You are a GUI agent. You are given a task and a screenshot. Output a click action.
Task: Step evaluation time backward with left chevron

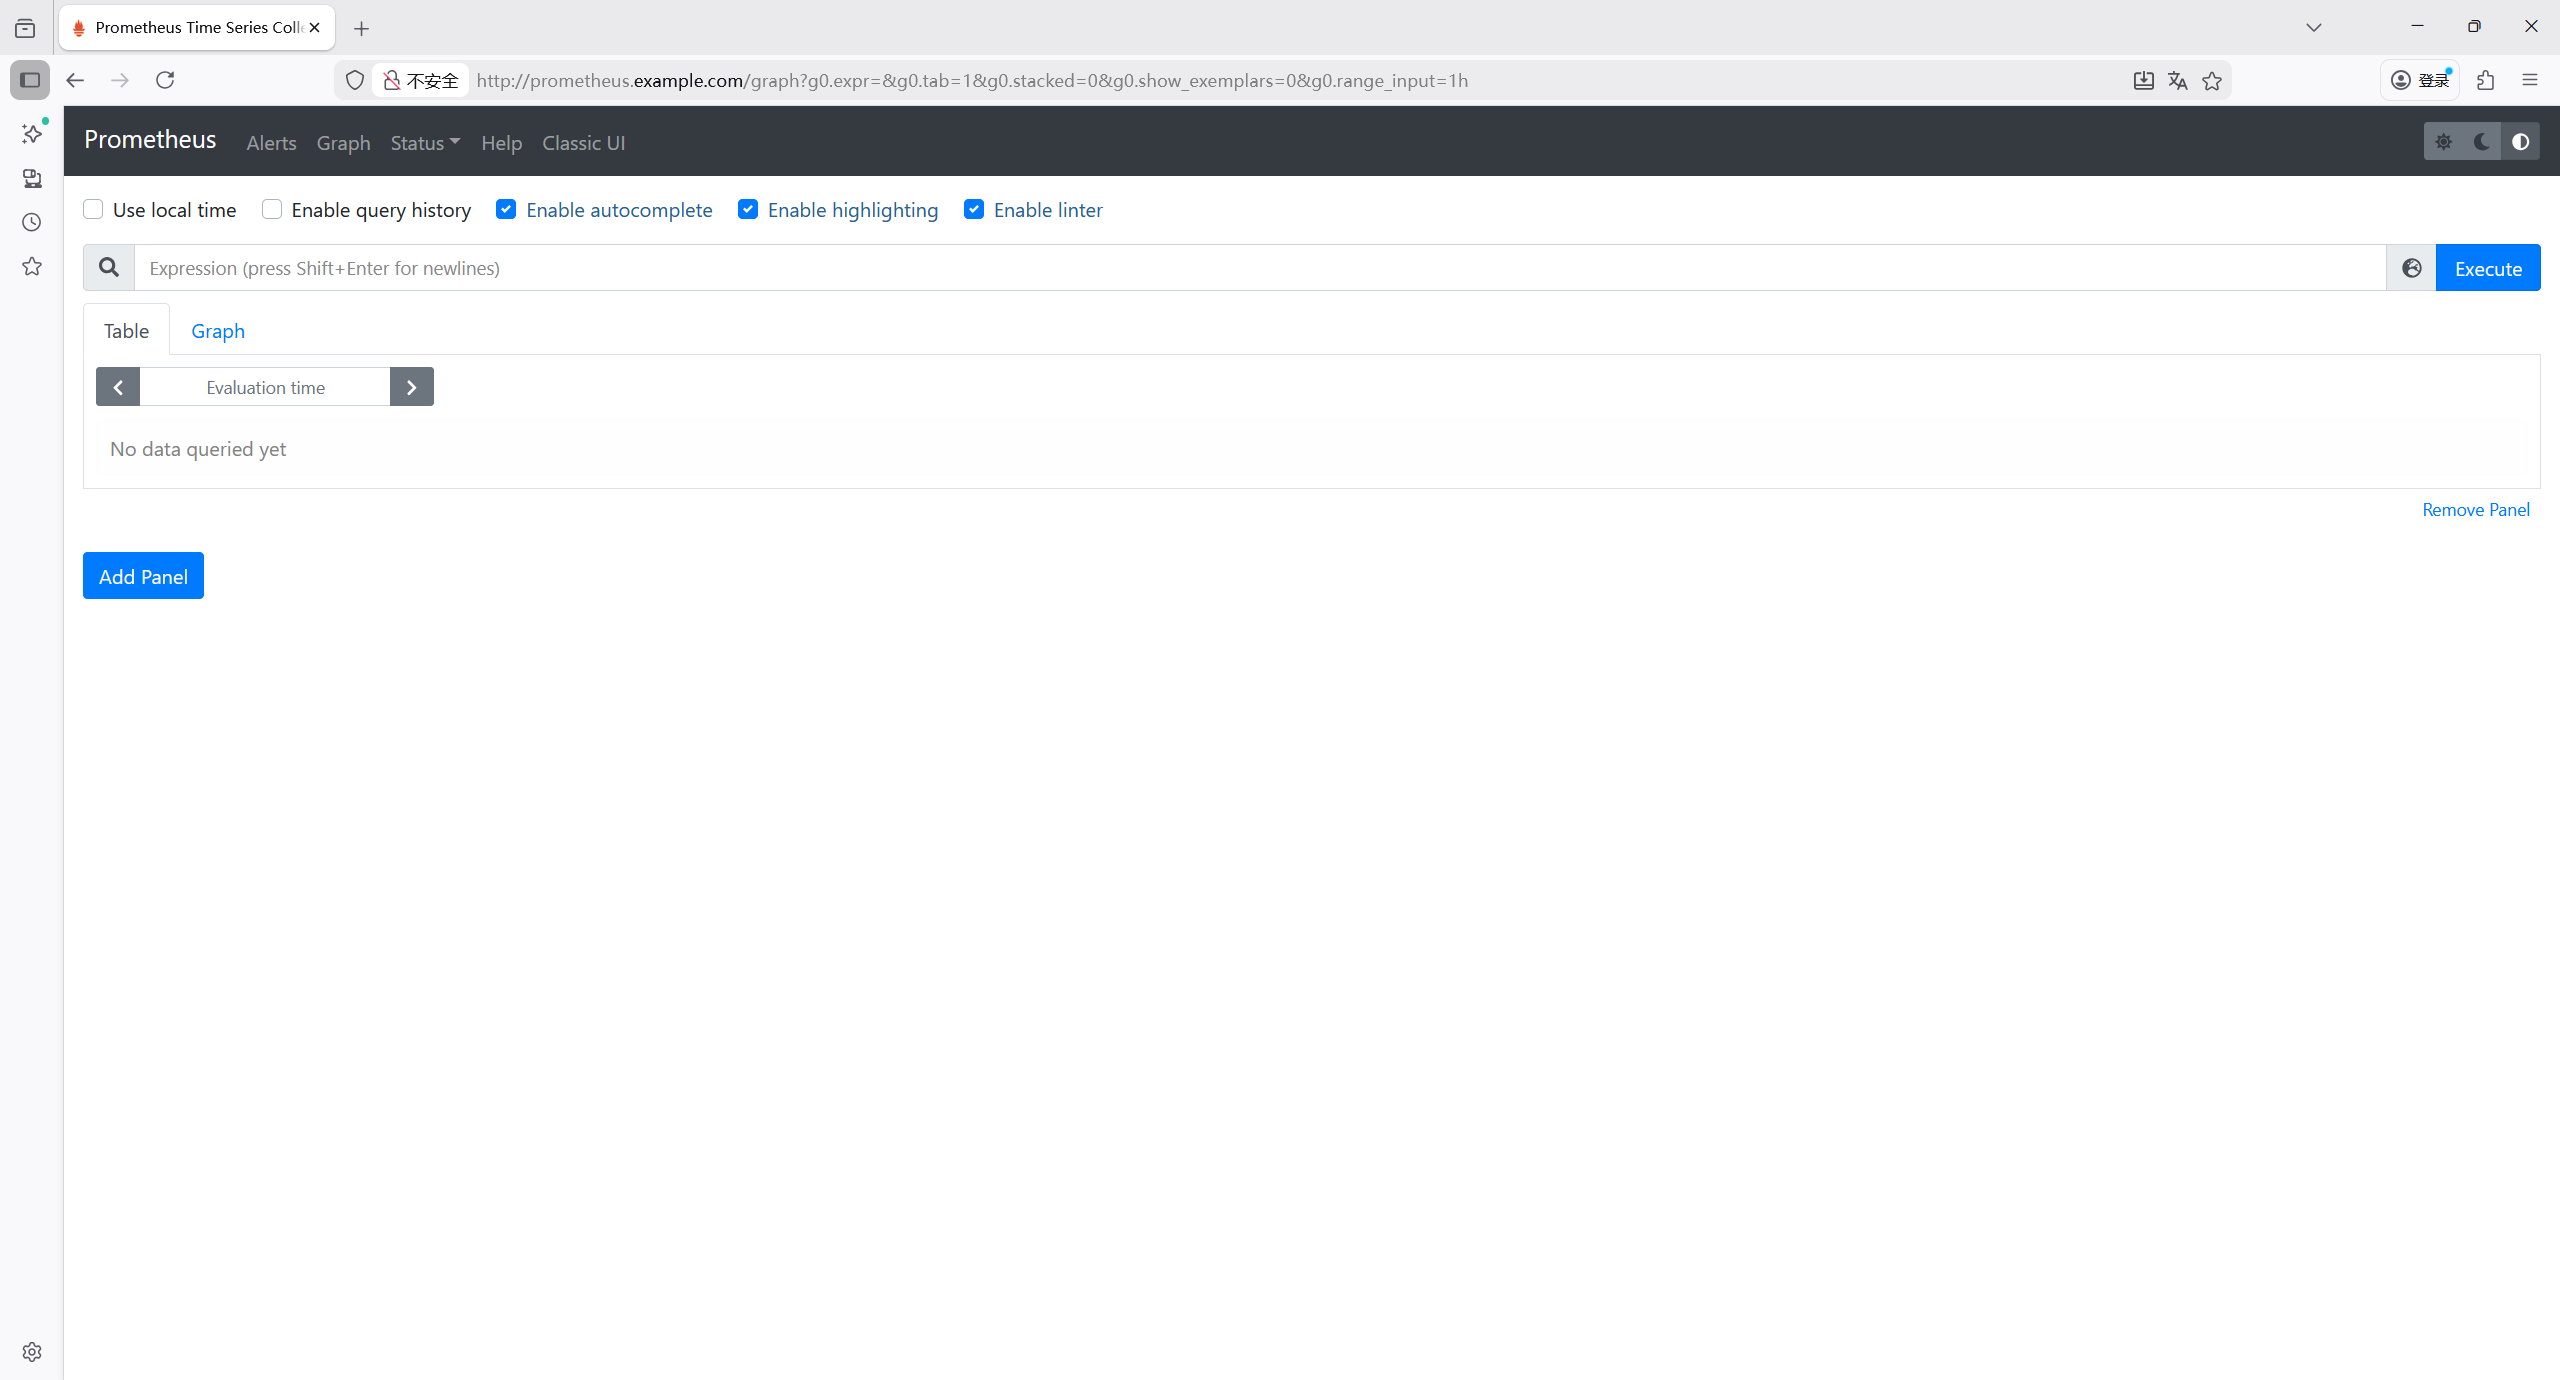[118, 387]
